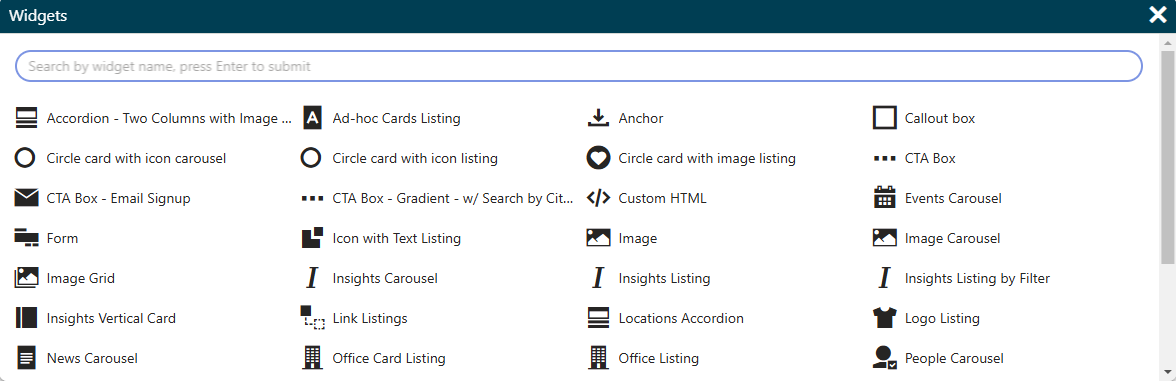
Task: Select the Locations Accordion icon
Action: (598, 318)
